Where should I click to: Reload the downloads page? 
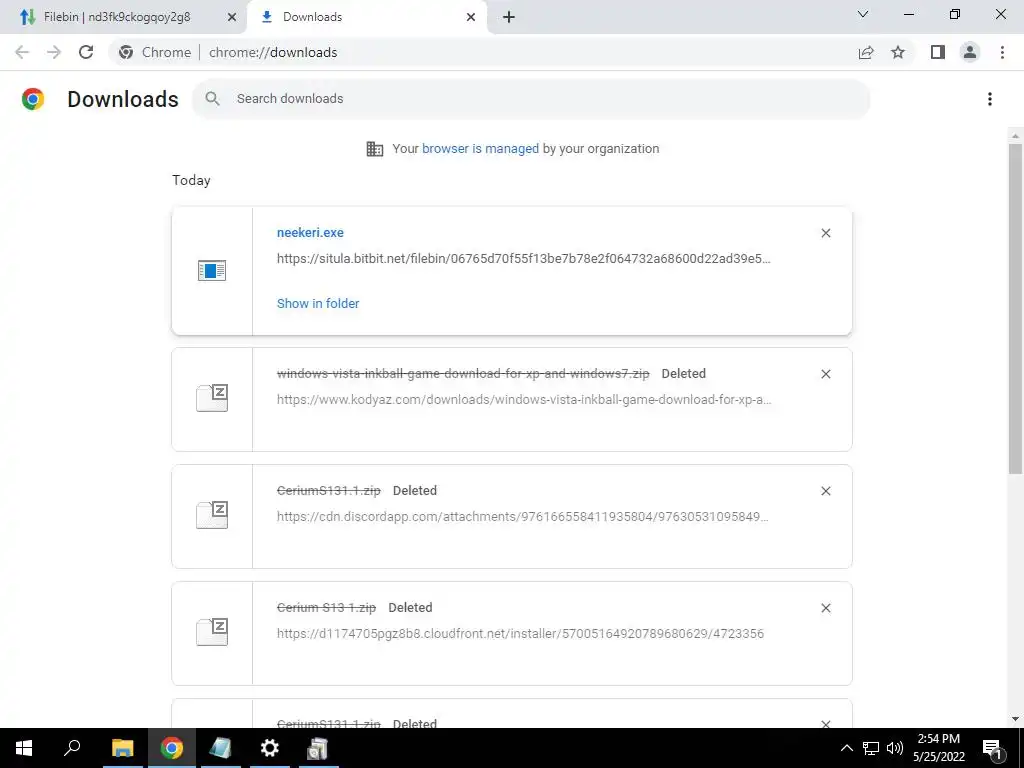pyautogui.click(x=86, y=52)
